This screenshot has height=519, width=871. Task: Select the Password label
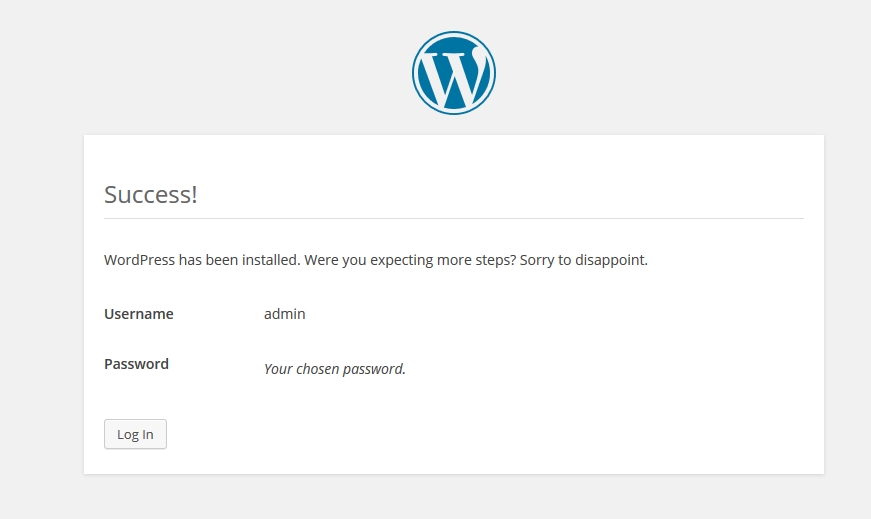[x=136, y=364]
